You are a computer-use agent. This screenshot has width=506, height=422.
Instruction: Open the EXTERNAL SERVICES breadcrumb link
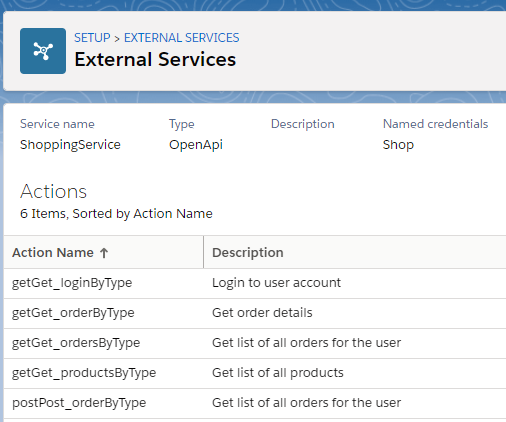click(182, 38)
